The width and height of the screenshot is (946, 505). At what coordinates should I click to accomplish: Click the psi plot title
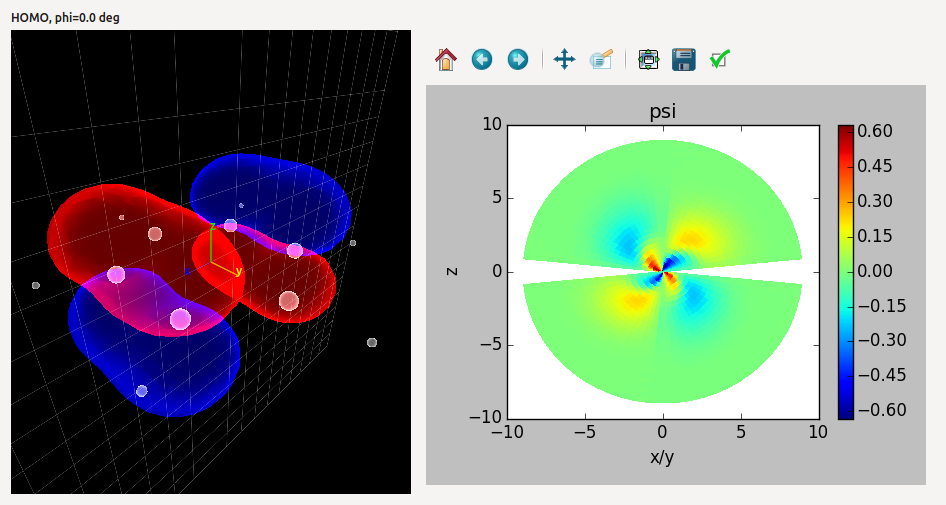pos(662,112)
